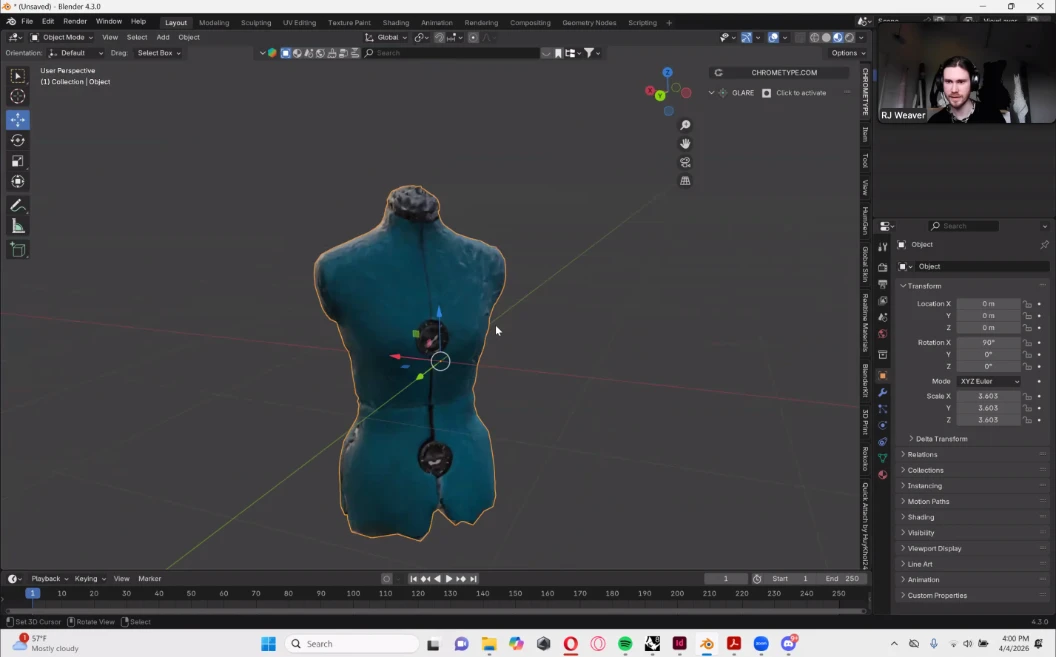This screenshot has width=1056, height=657.
Task: Open the XYZ Euler rotation mode dropdown
Action: (988, 381)
